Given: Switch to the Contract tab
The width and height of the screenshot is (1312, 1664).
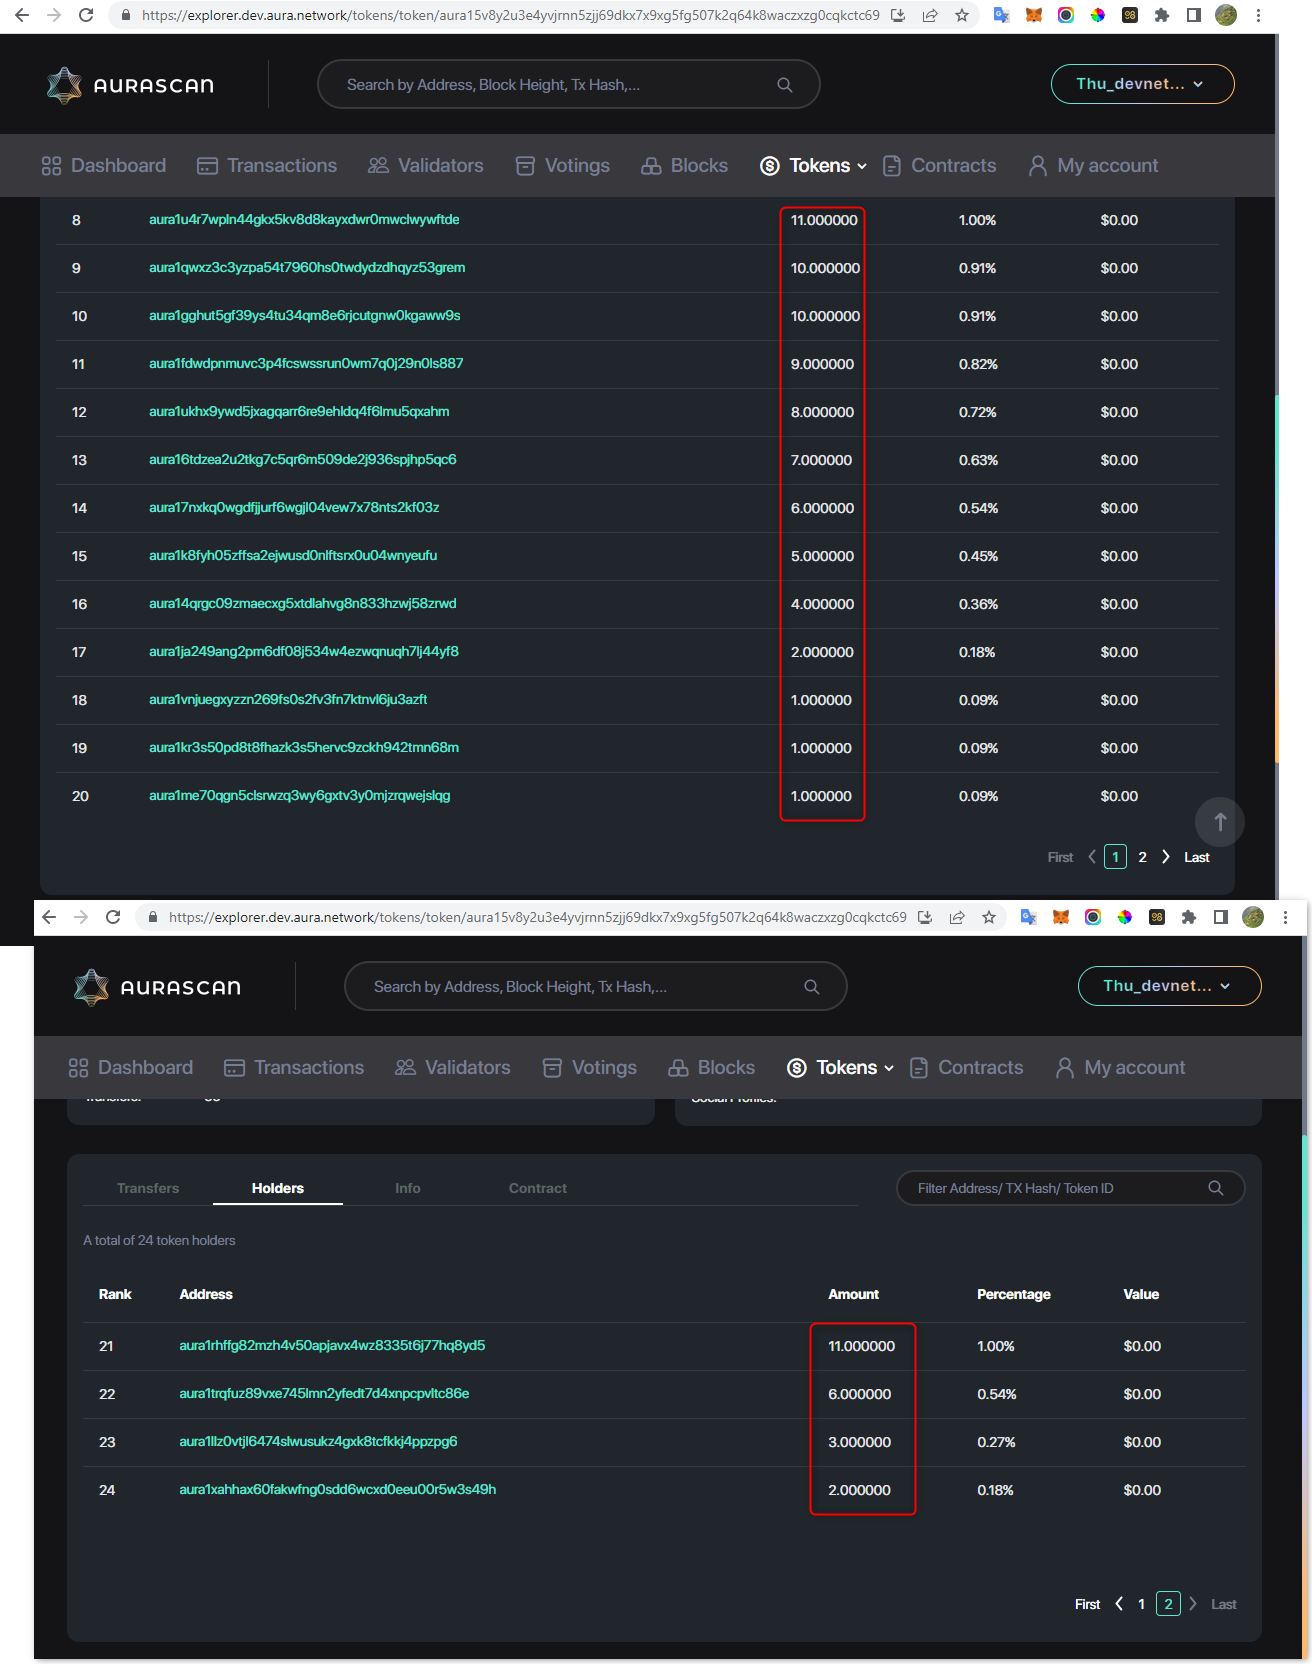Looking at the screenshot, I should [538, 1188].
